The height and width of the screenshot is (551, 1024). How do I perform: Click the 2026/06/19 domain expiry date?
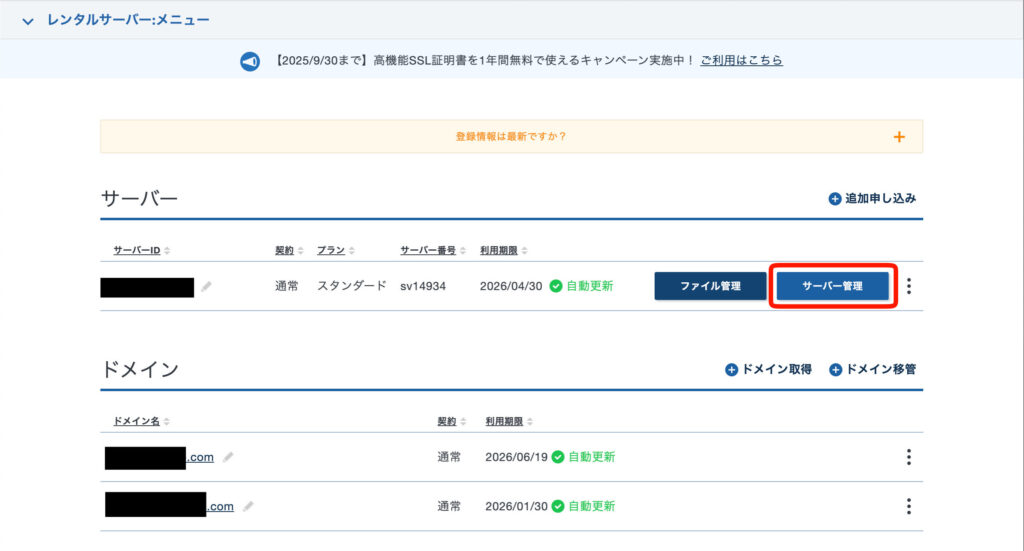[x=516, y=457]
